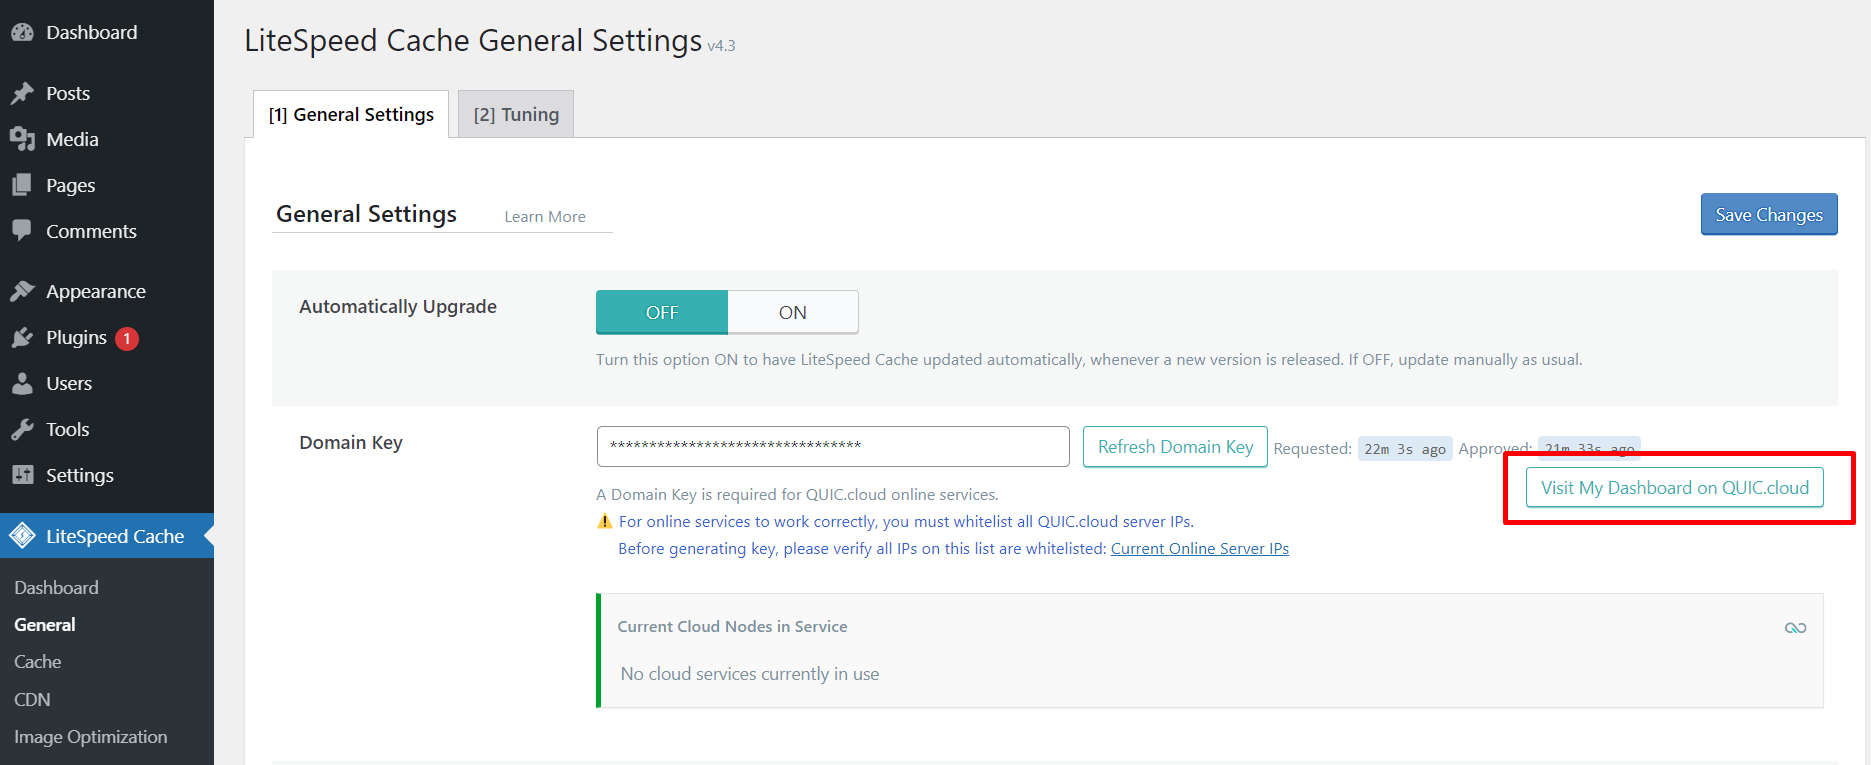Click the Posts pushpin icon

(22, 93)
